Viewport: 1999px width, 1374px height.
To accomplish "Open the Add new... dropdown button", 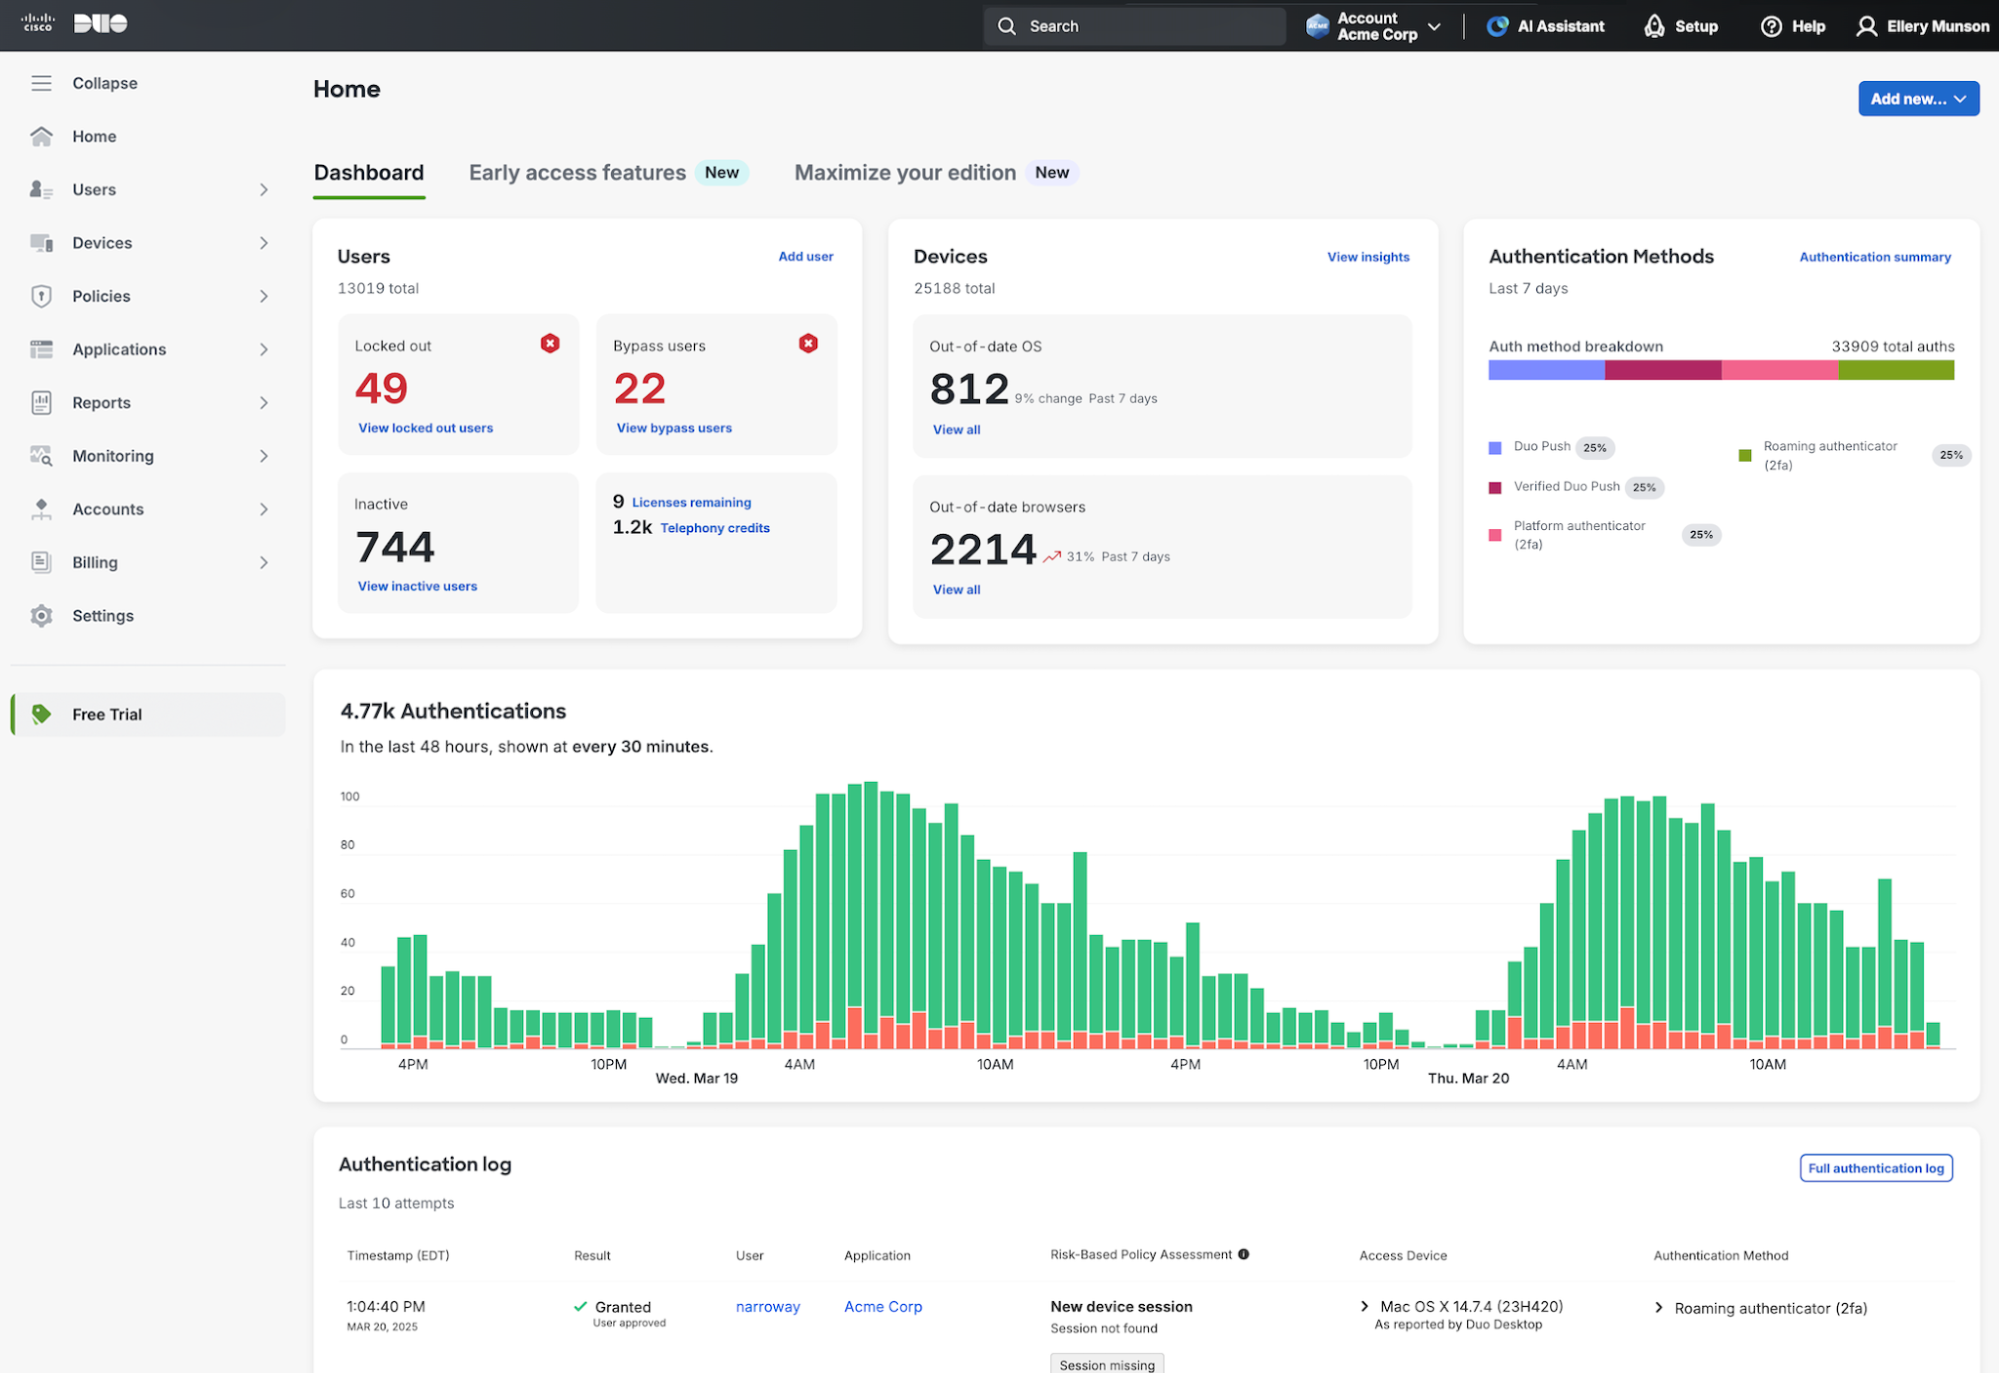I will 1918,98.
